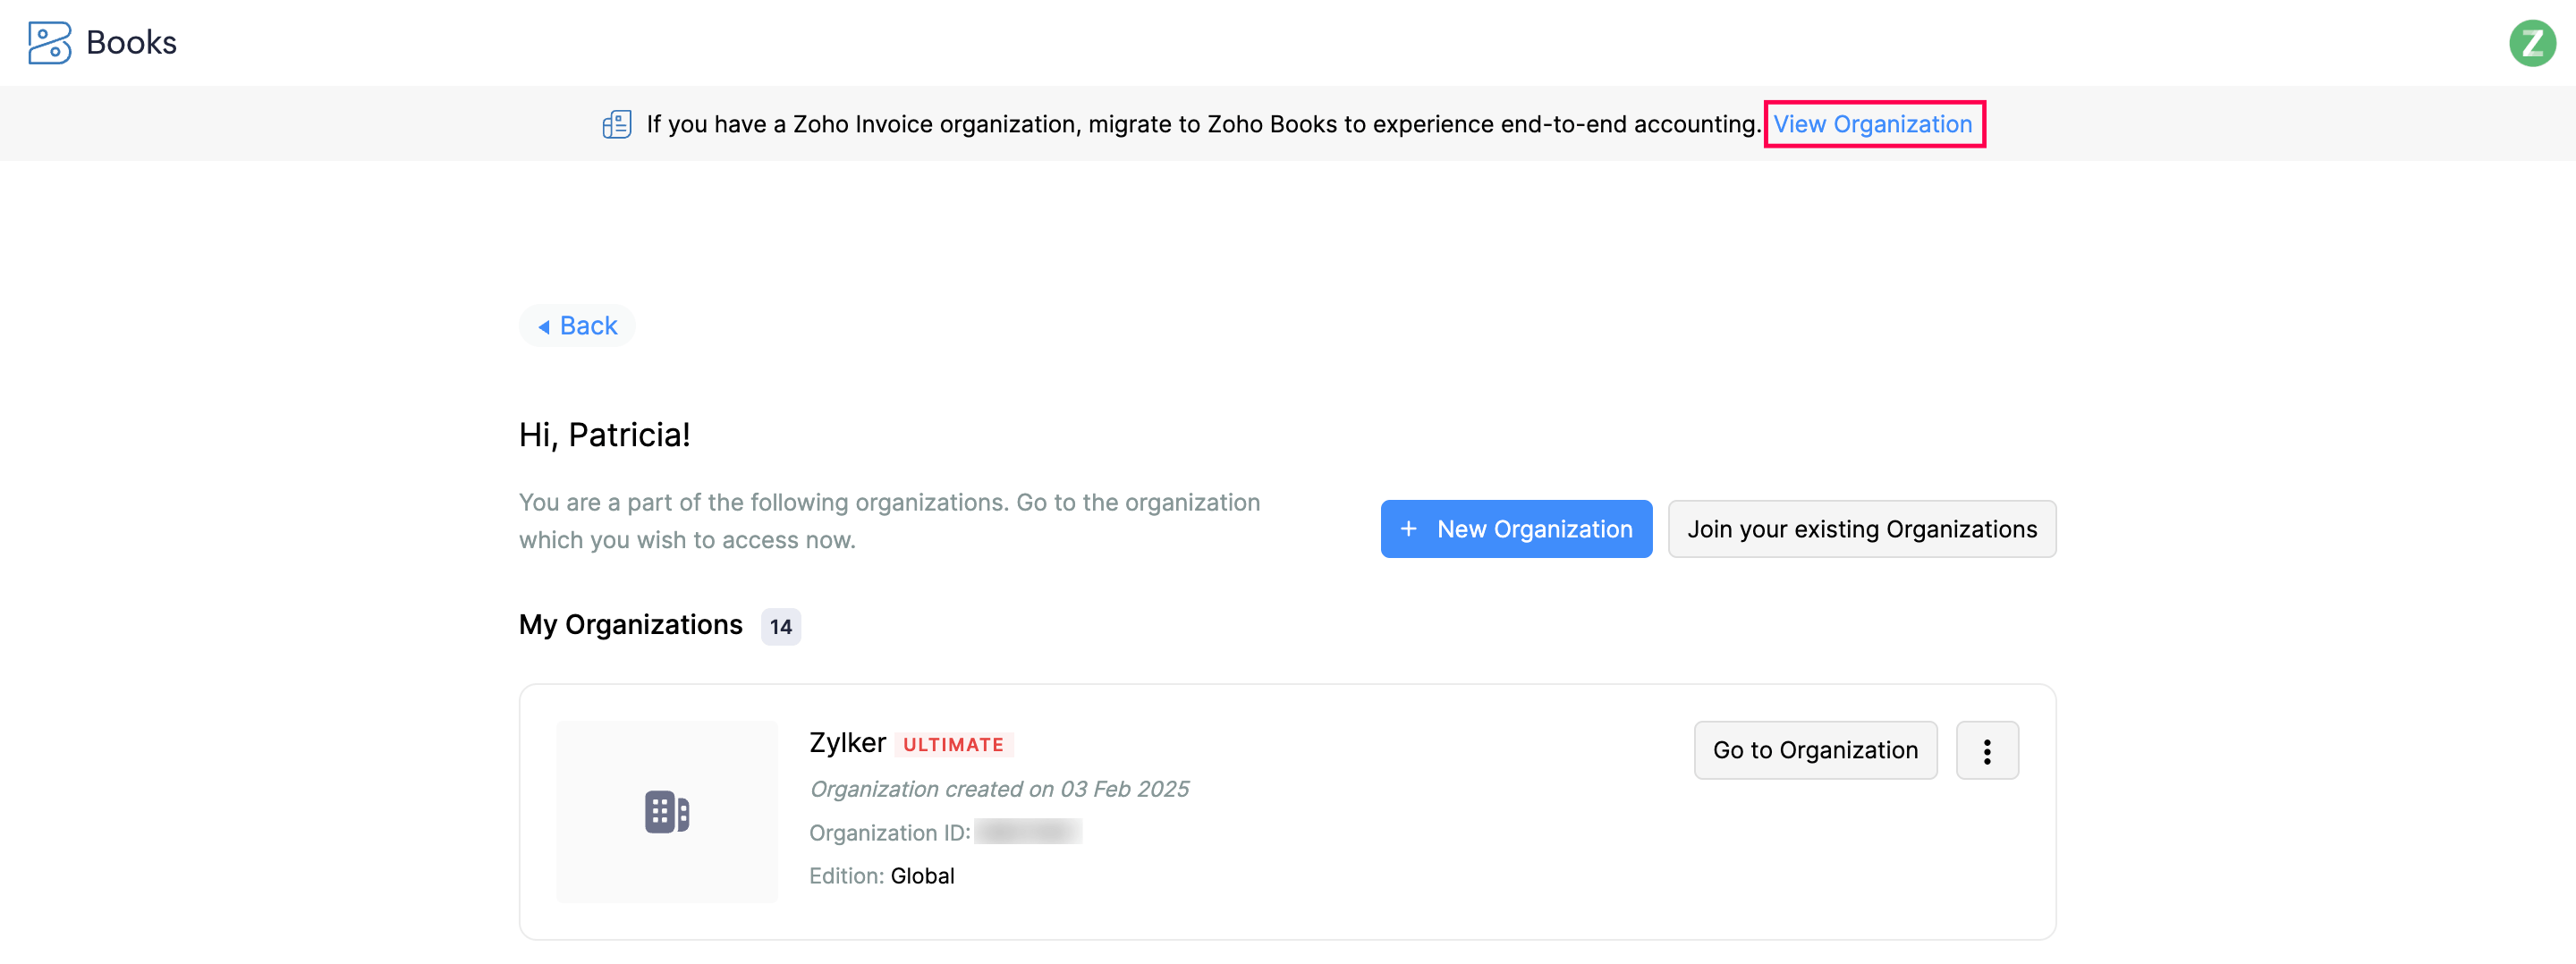The height and width of the screenshot is (964, 2576).
Task: Click the migration banner document icon
Action: tap(617, 124)
